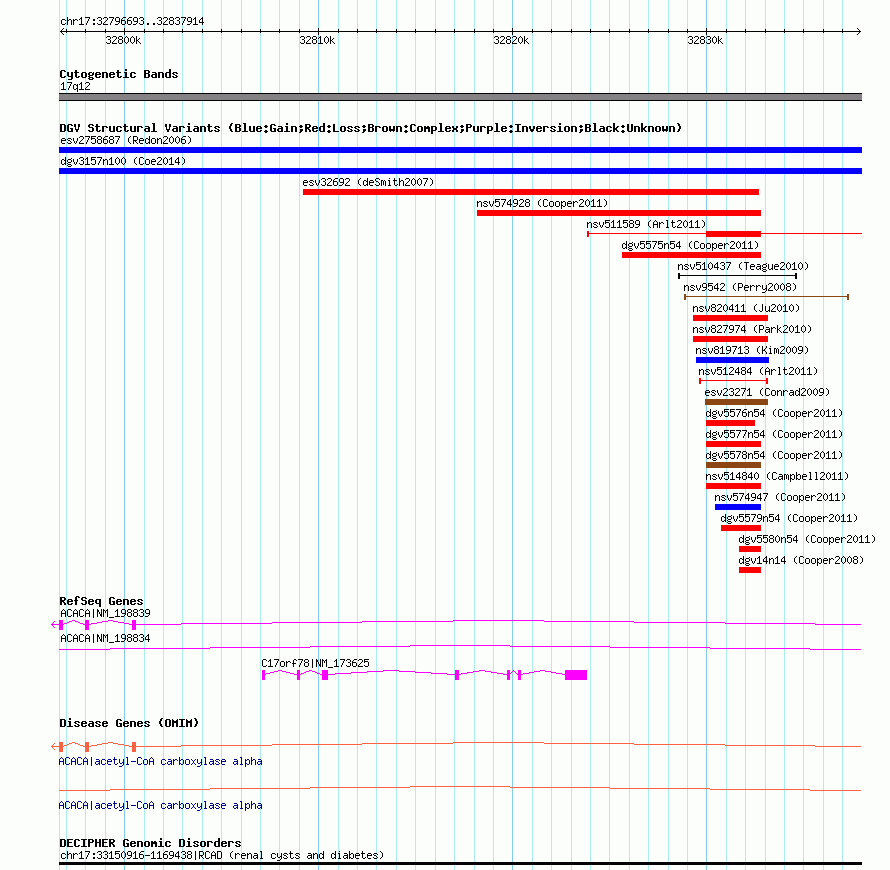
Task: Click the blue nsv819713 gain bar
Action: 732,360
